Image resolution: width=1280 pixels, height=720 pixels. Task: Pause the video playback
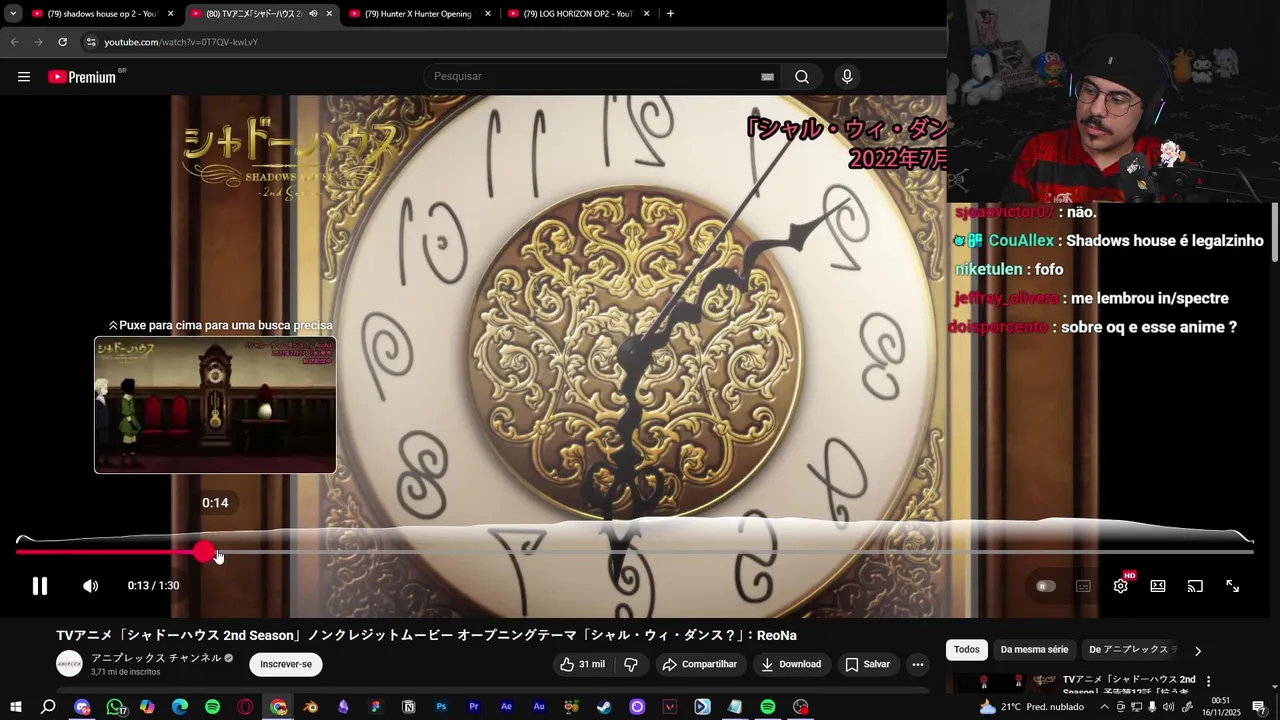click(40, 586)
